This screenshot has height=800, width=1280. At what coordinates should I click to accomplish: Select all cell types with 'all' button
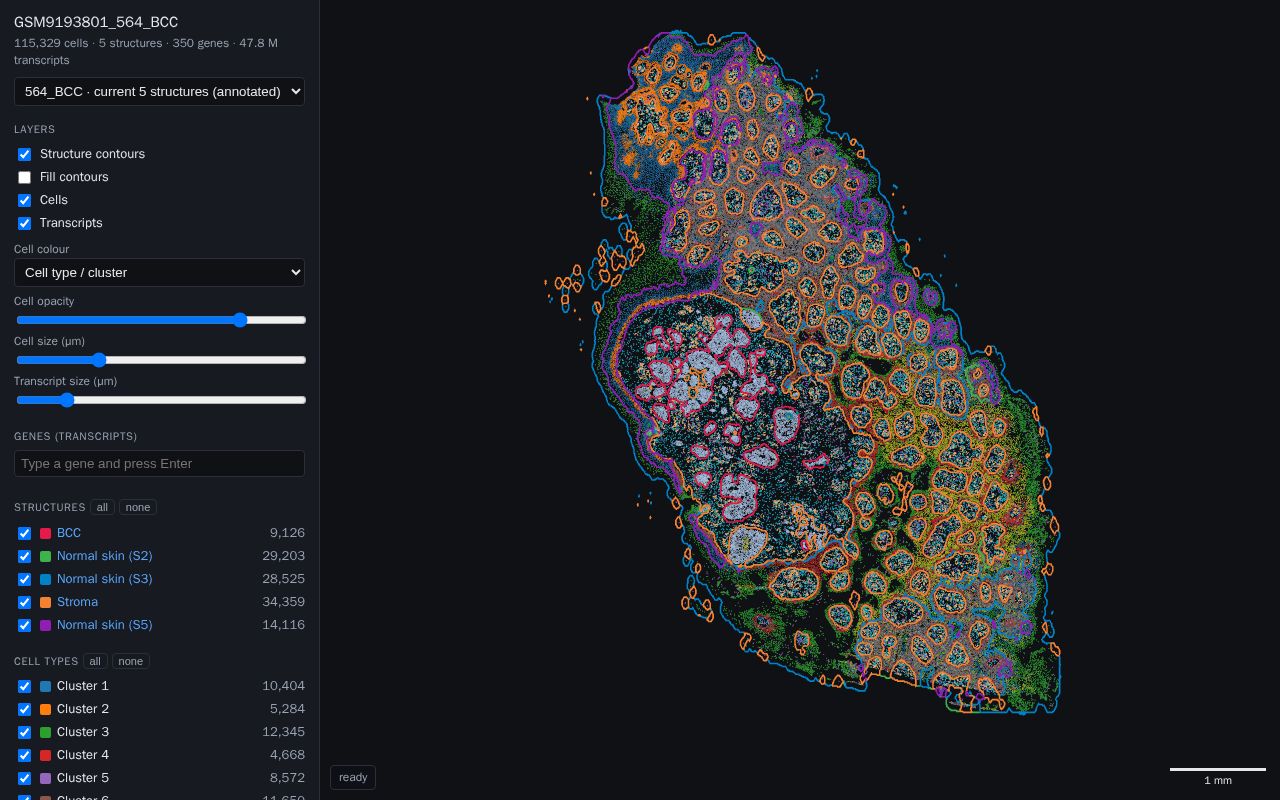coord(95,661)
